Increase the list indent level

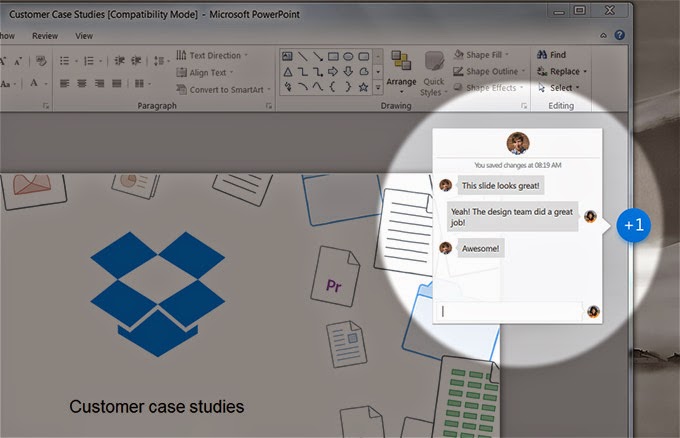[x=136, y=61]
